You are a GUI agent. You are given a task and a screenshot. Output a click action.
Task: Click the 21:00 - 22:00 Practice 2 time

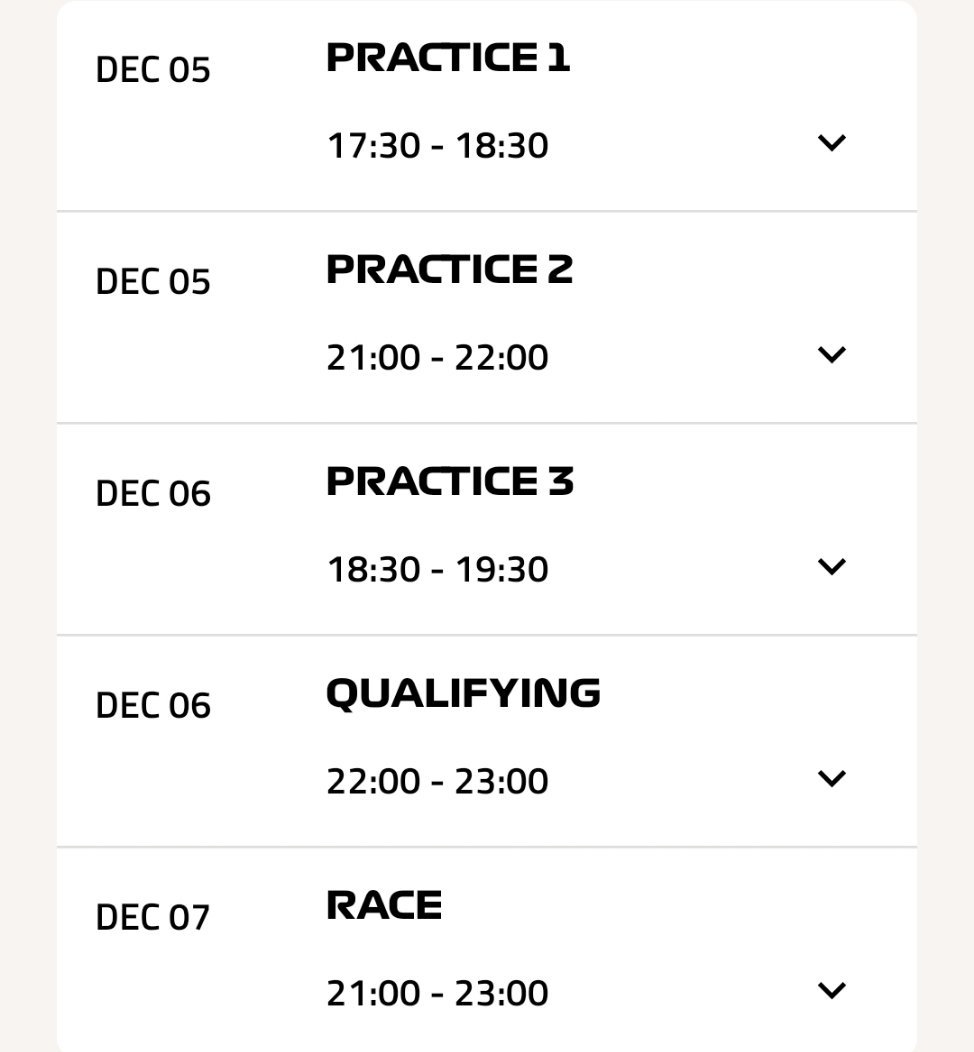437,357
